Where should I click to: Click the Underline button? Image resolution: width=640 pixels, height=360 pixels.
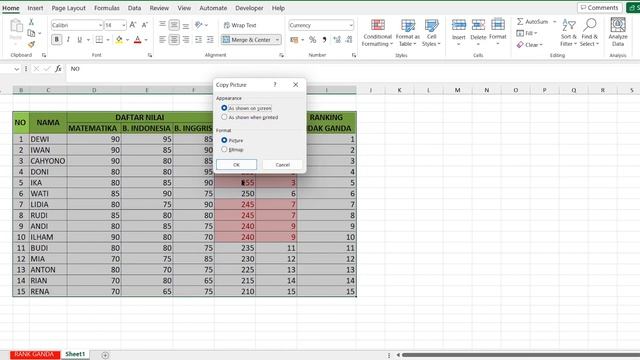(x=80, y=40)
